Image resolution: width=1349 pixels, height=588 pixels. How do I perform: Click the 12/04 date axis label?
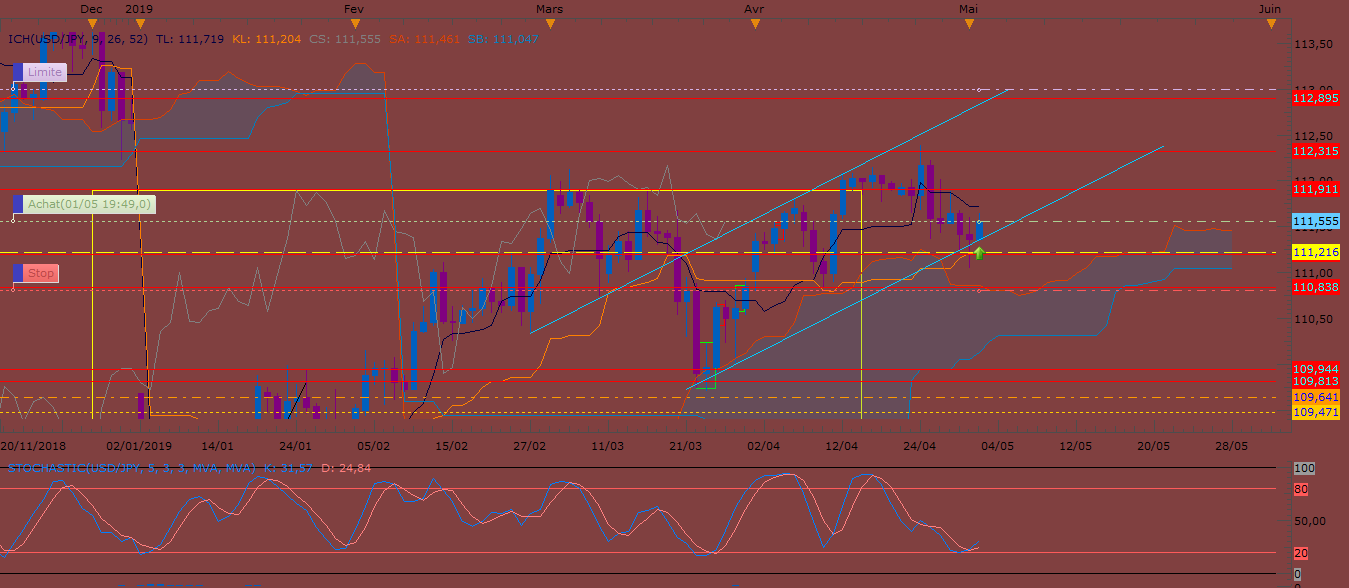pyautogui.click(x=841, y=446)
